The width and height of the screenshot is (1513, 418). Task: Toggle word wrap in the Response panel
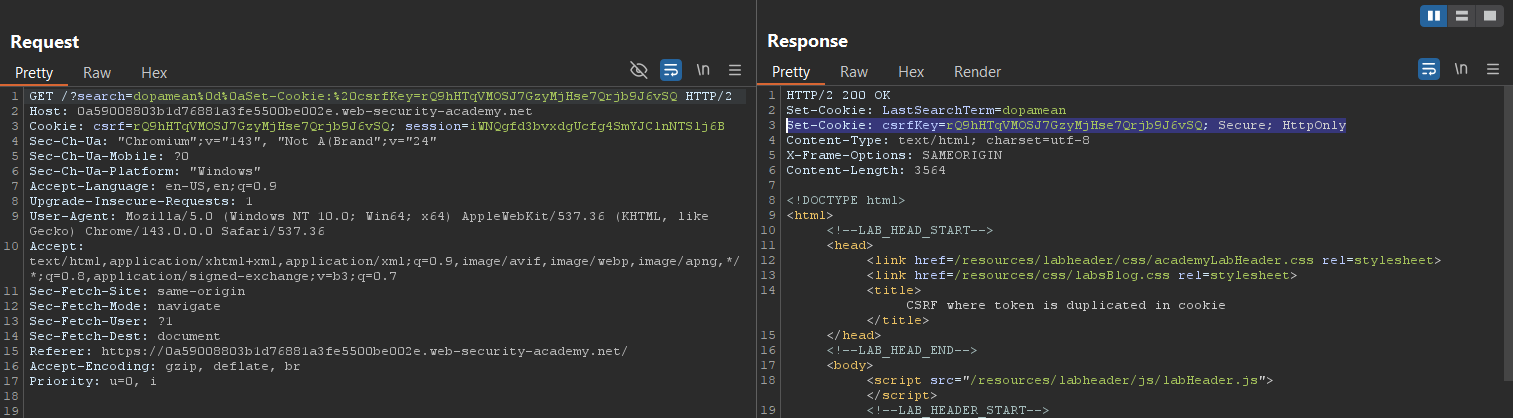(x=1429, y=69)
